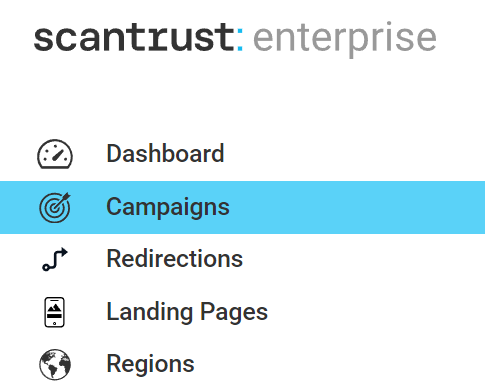Click the arrow tip on Campaigns target icon
This screenshot has height=390, width=485.
pos(66,197)
